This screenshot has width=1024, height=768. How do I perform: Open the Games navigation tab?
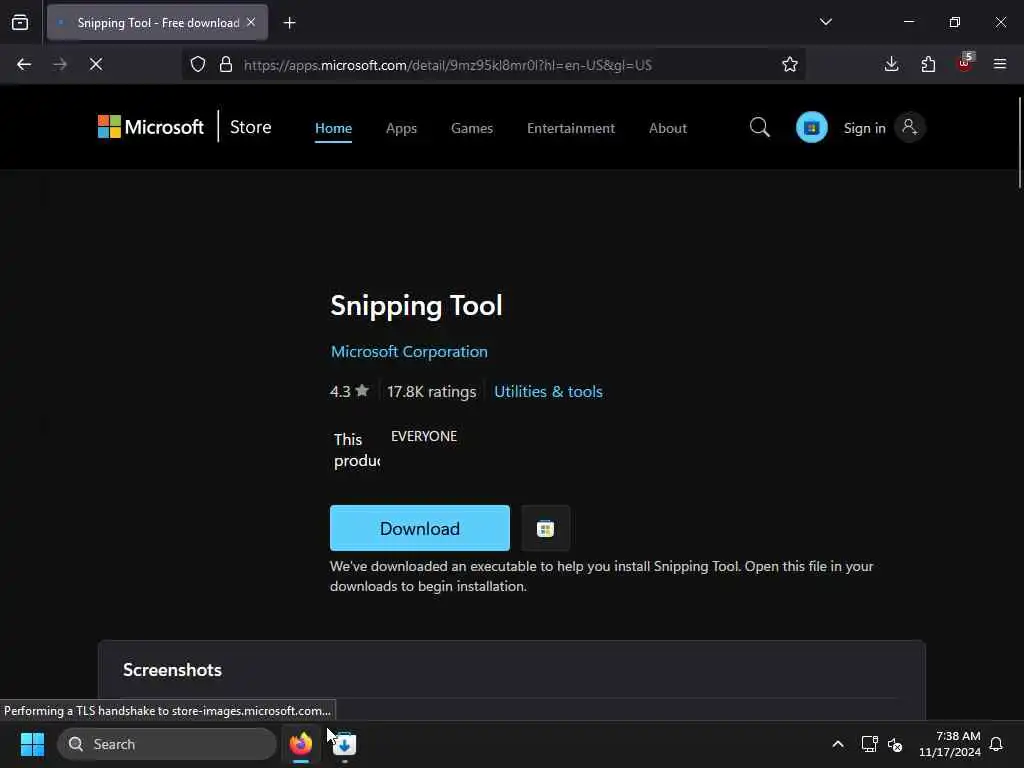(472, 128)
